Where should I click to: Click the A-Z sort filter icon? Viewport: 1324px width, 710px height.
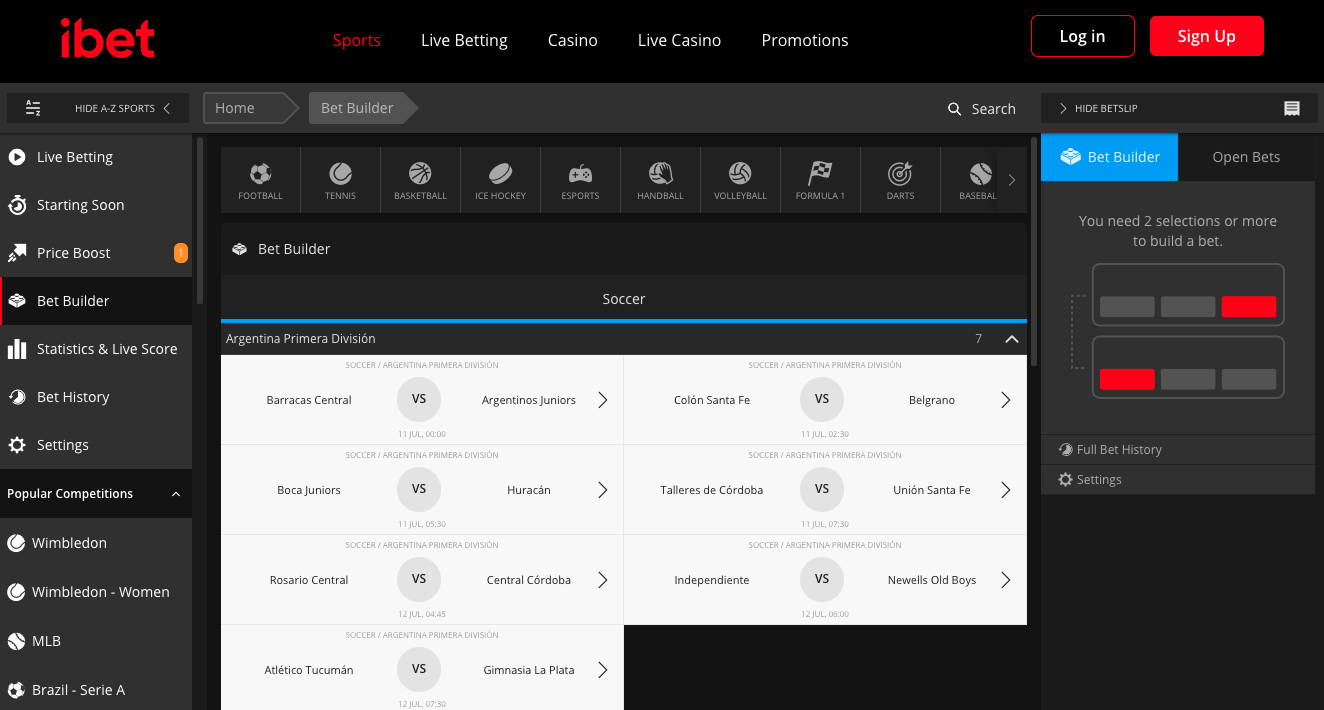click(x=33, y=108)
